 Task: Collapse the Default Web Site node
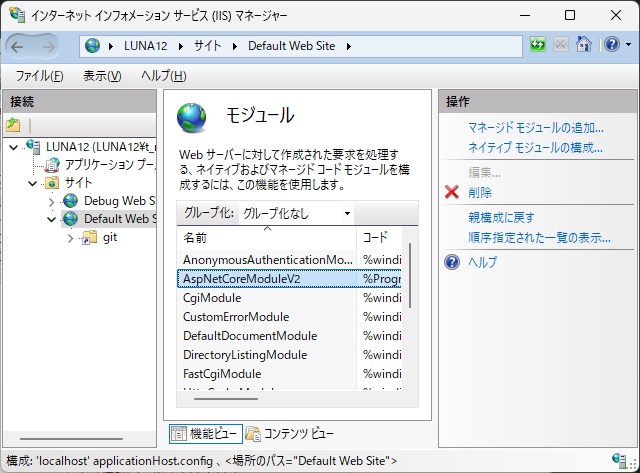51,219
